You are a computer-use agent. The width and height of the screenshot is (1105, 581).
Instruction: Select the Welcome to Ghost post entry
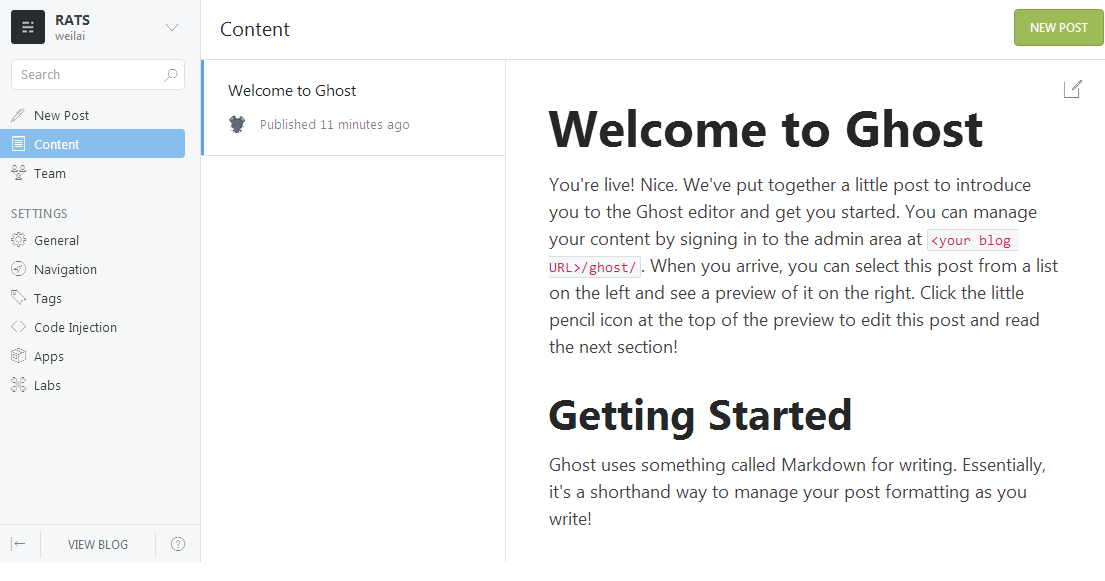(x=354, y=108)
